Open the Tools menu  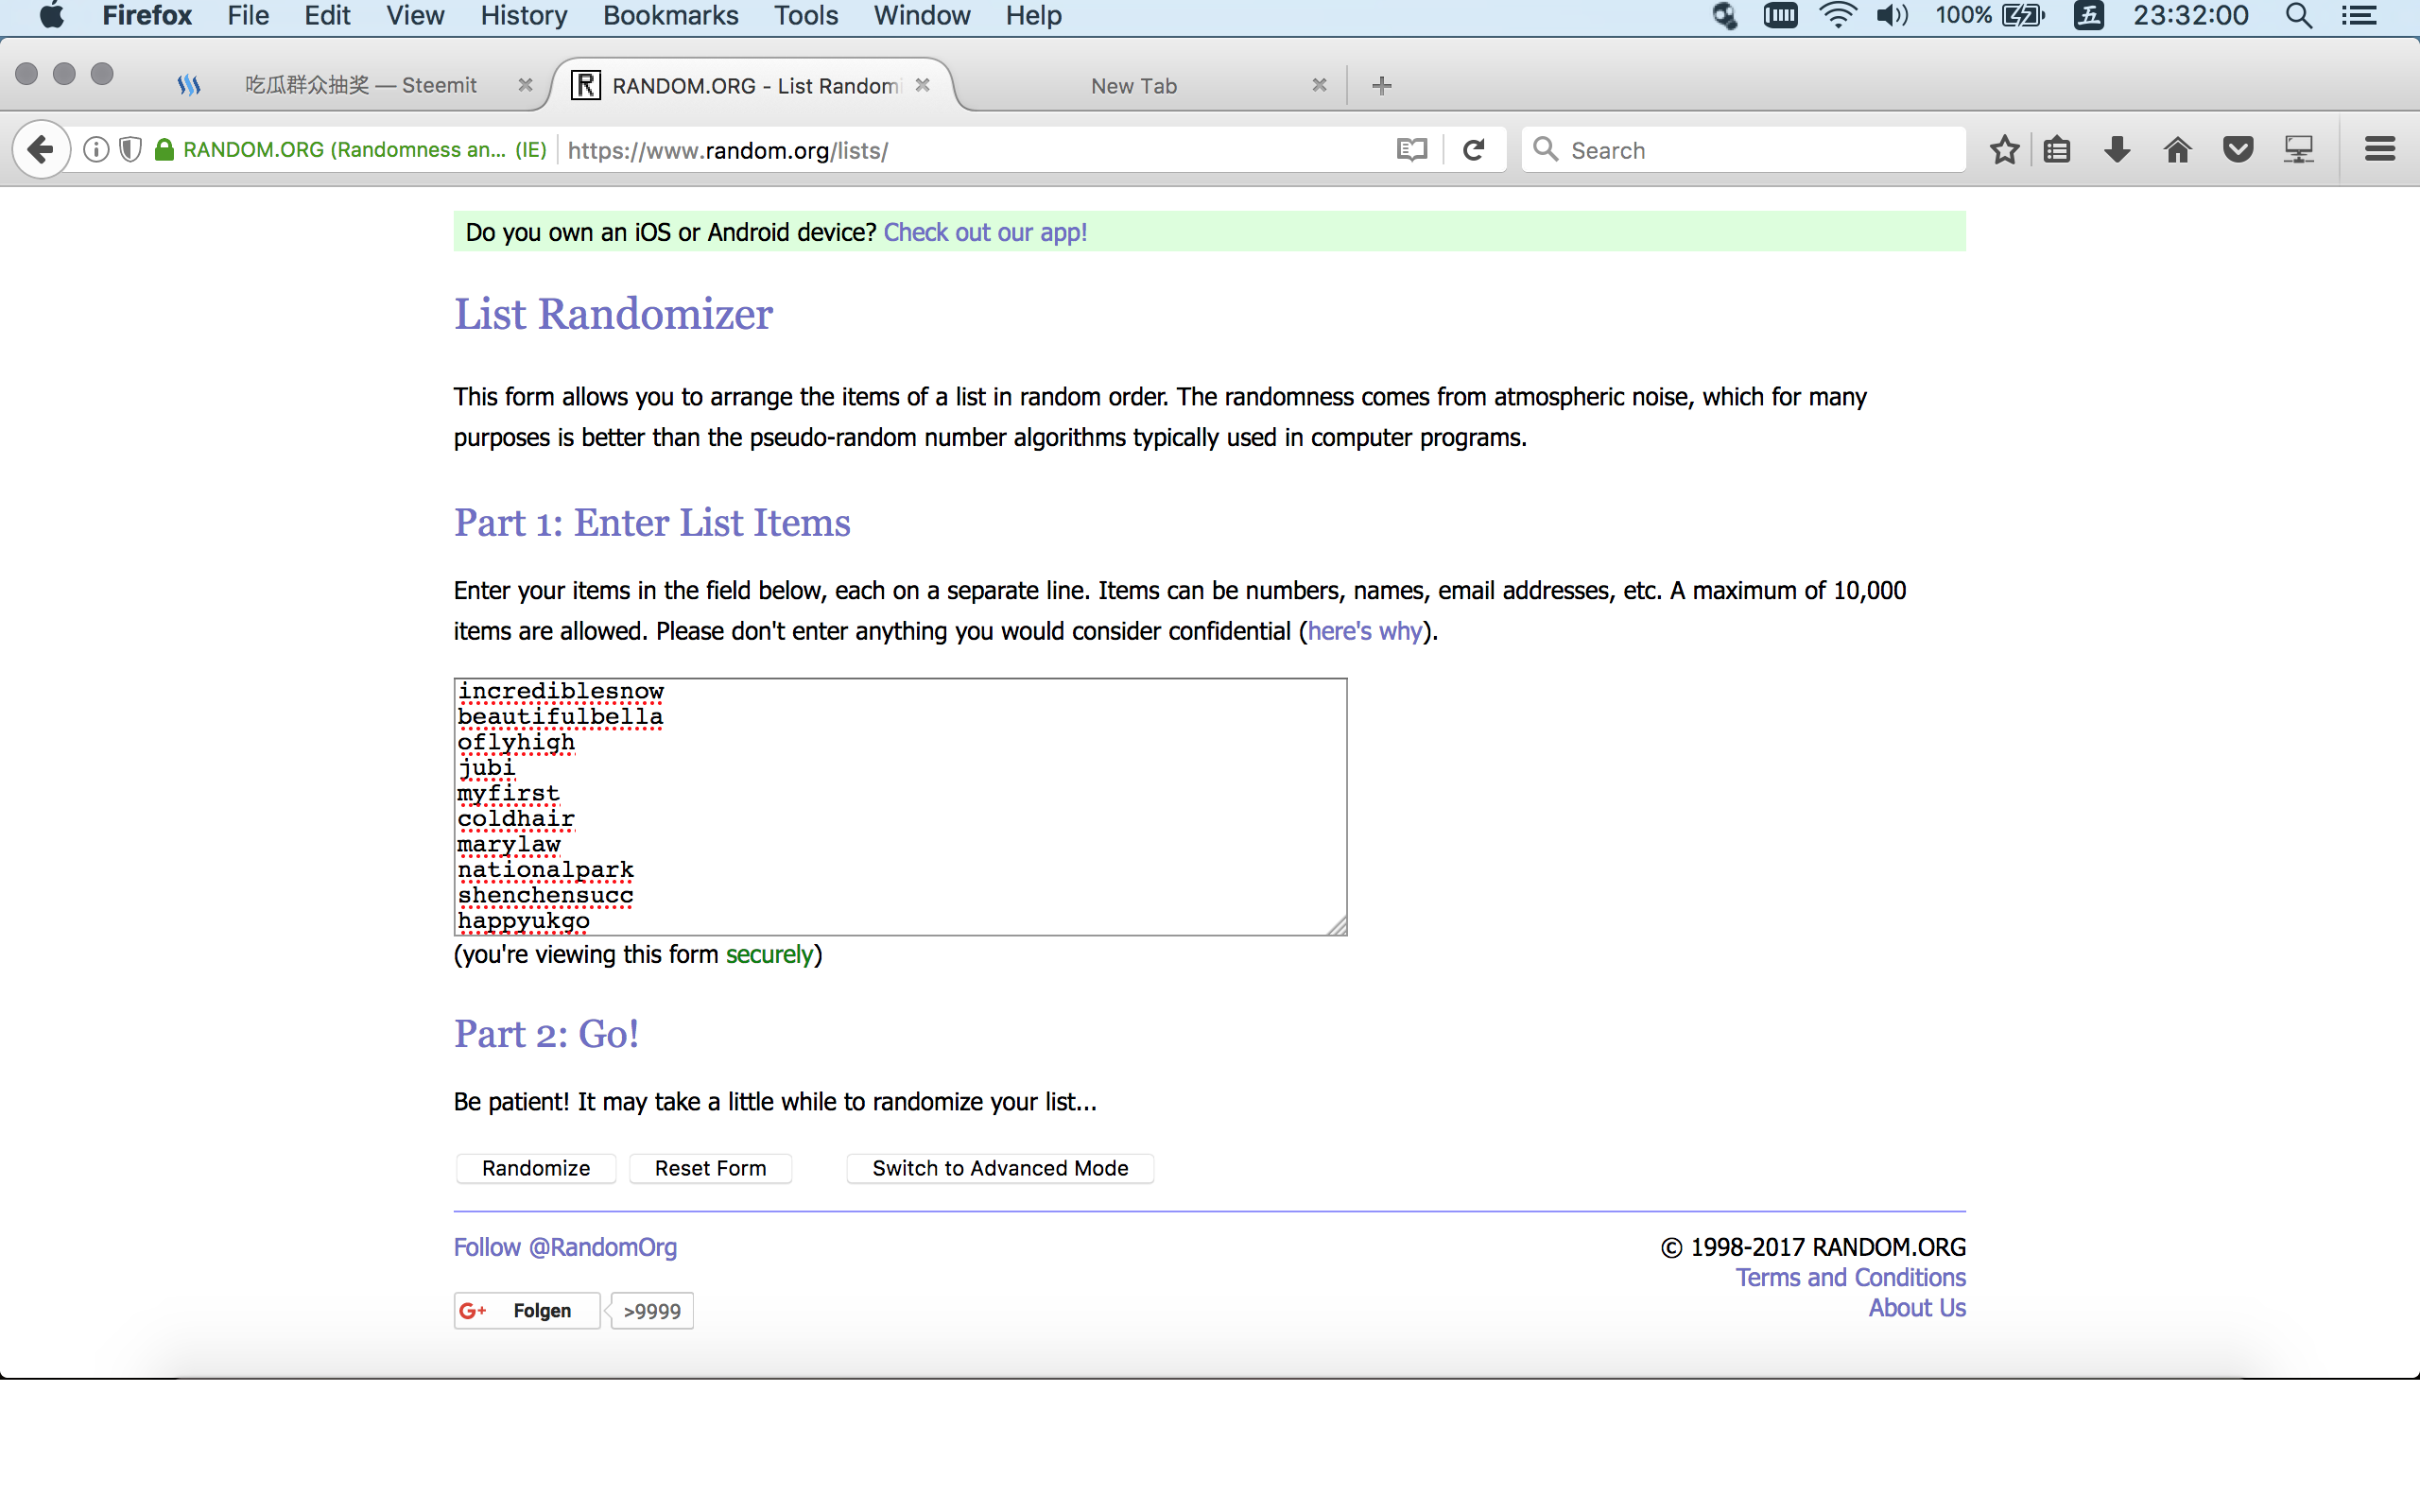tap(806, 16)
